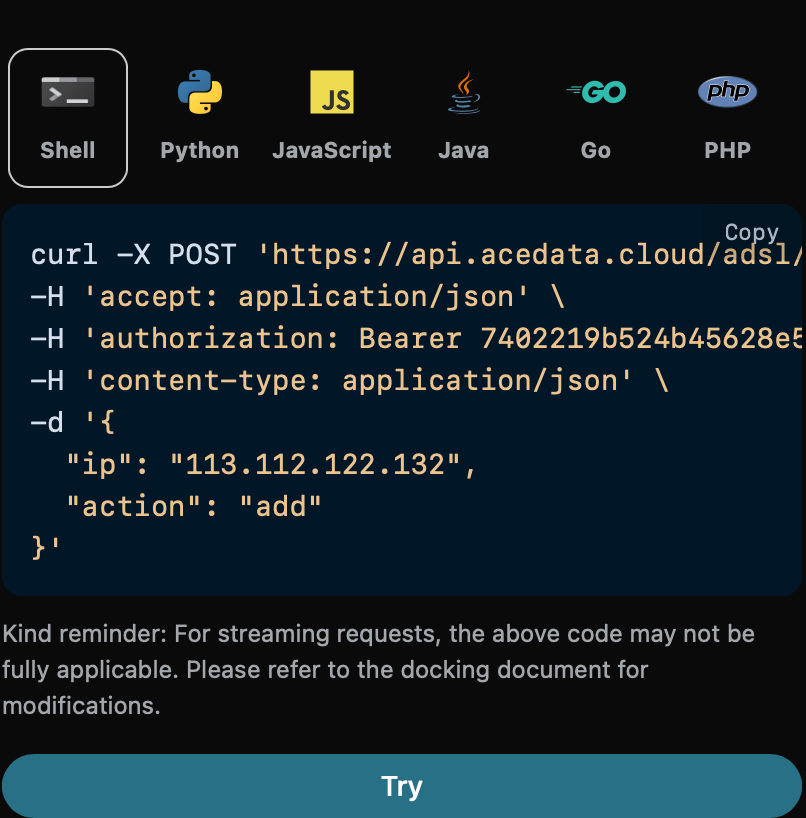This screenshot has height=818, width=806.
Task: Switch to the Python tab label
Action: tap(200, 151)
